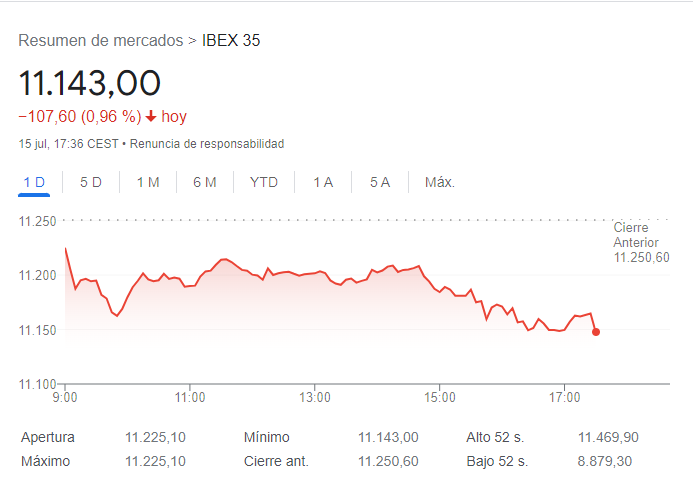Open the Resumen de mercados link
The height and width of the screenshot is (485, 693).
(x=100, y=41)
